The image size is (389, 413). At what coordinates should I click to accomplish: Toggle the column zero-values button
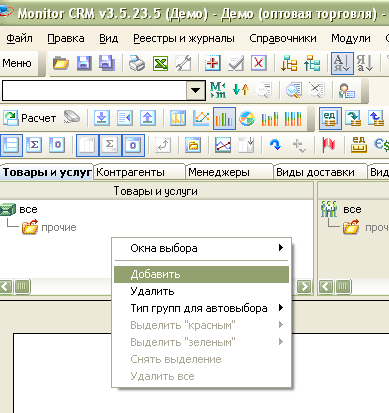[133, 145]
